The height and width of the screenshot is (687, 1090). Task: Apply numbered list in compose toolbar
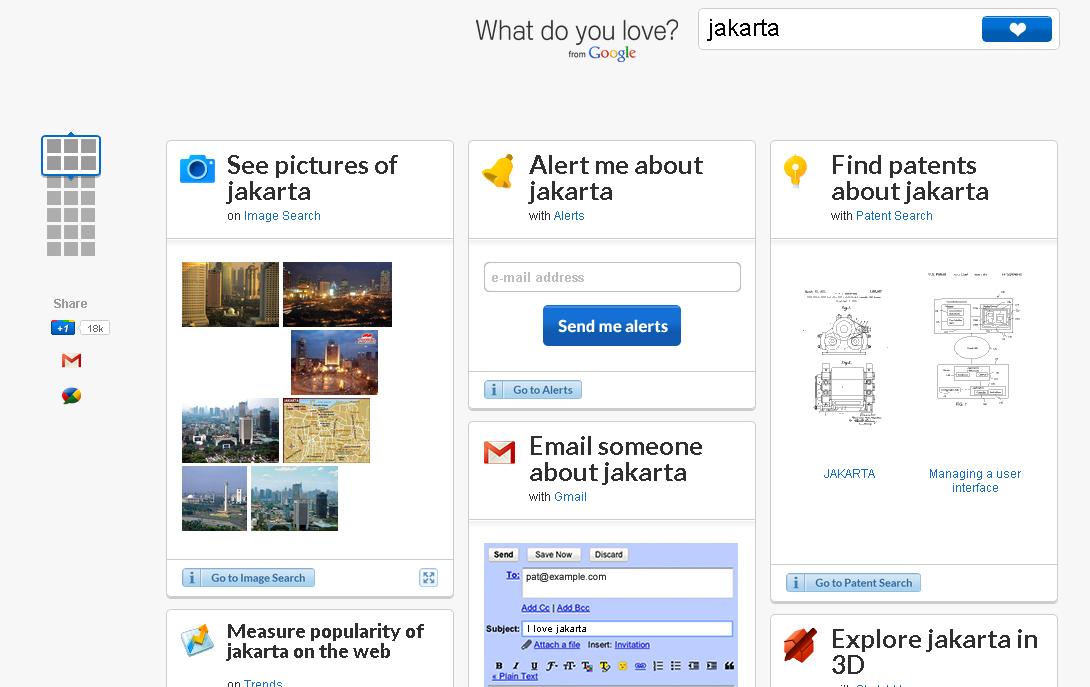tap(658, 666)
